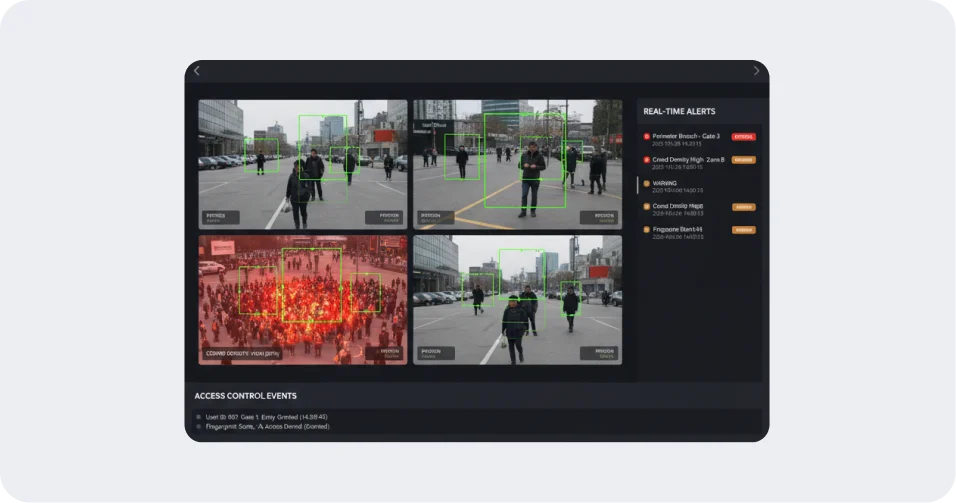This screenshot has height=503, width=956.
Task: Click orange icon on the fourth alert row
Action: 646,207
